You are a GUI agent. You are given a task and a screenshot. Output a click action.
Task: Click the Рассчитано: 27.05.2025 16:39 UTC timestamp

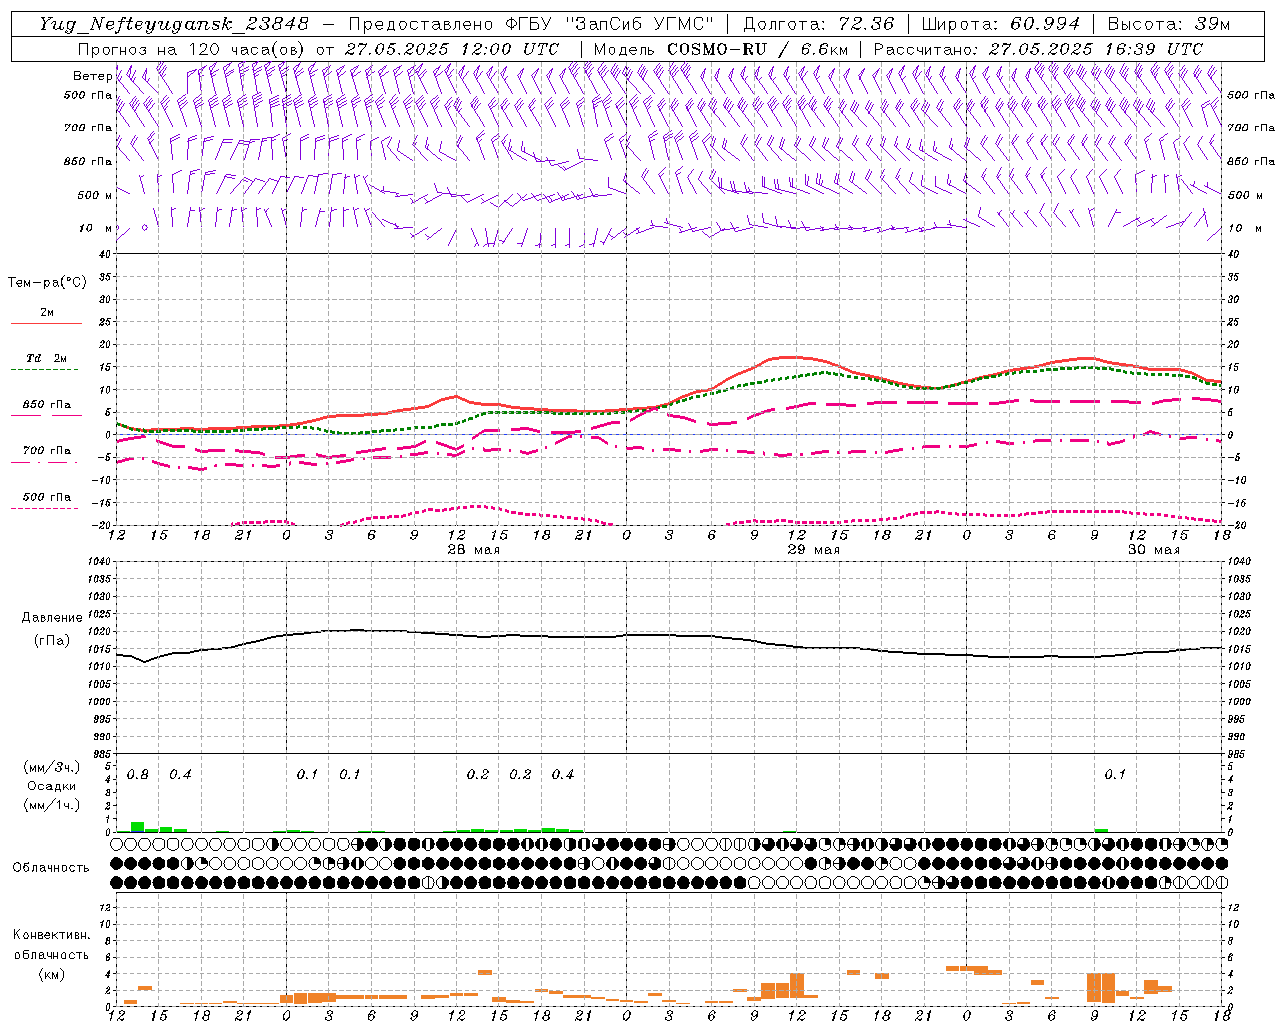(1039, 49)
